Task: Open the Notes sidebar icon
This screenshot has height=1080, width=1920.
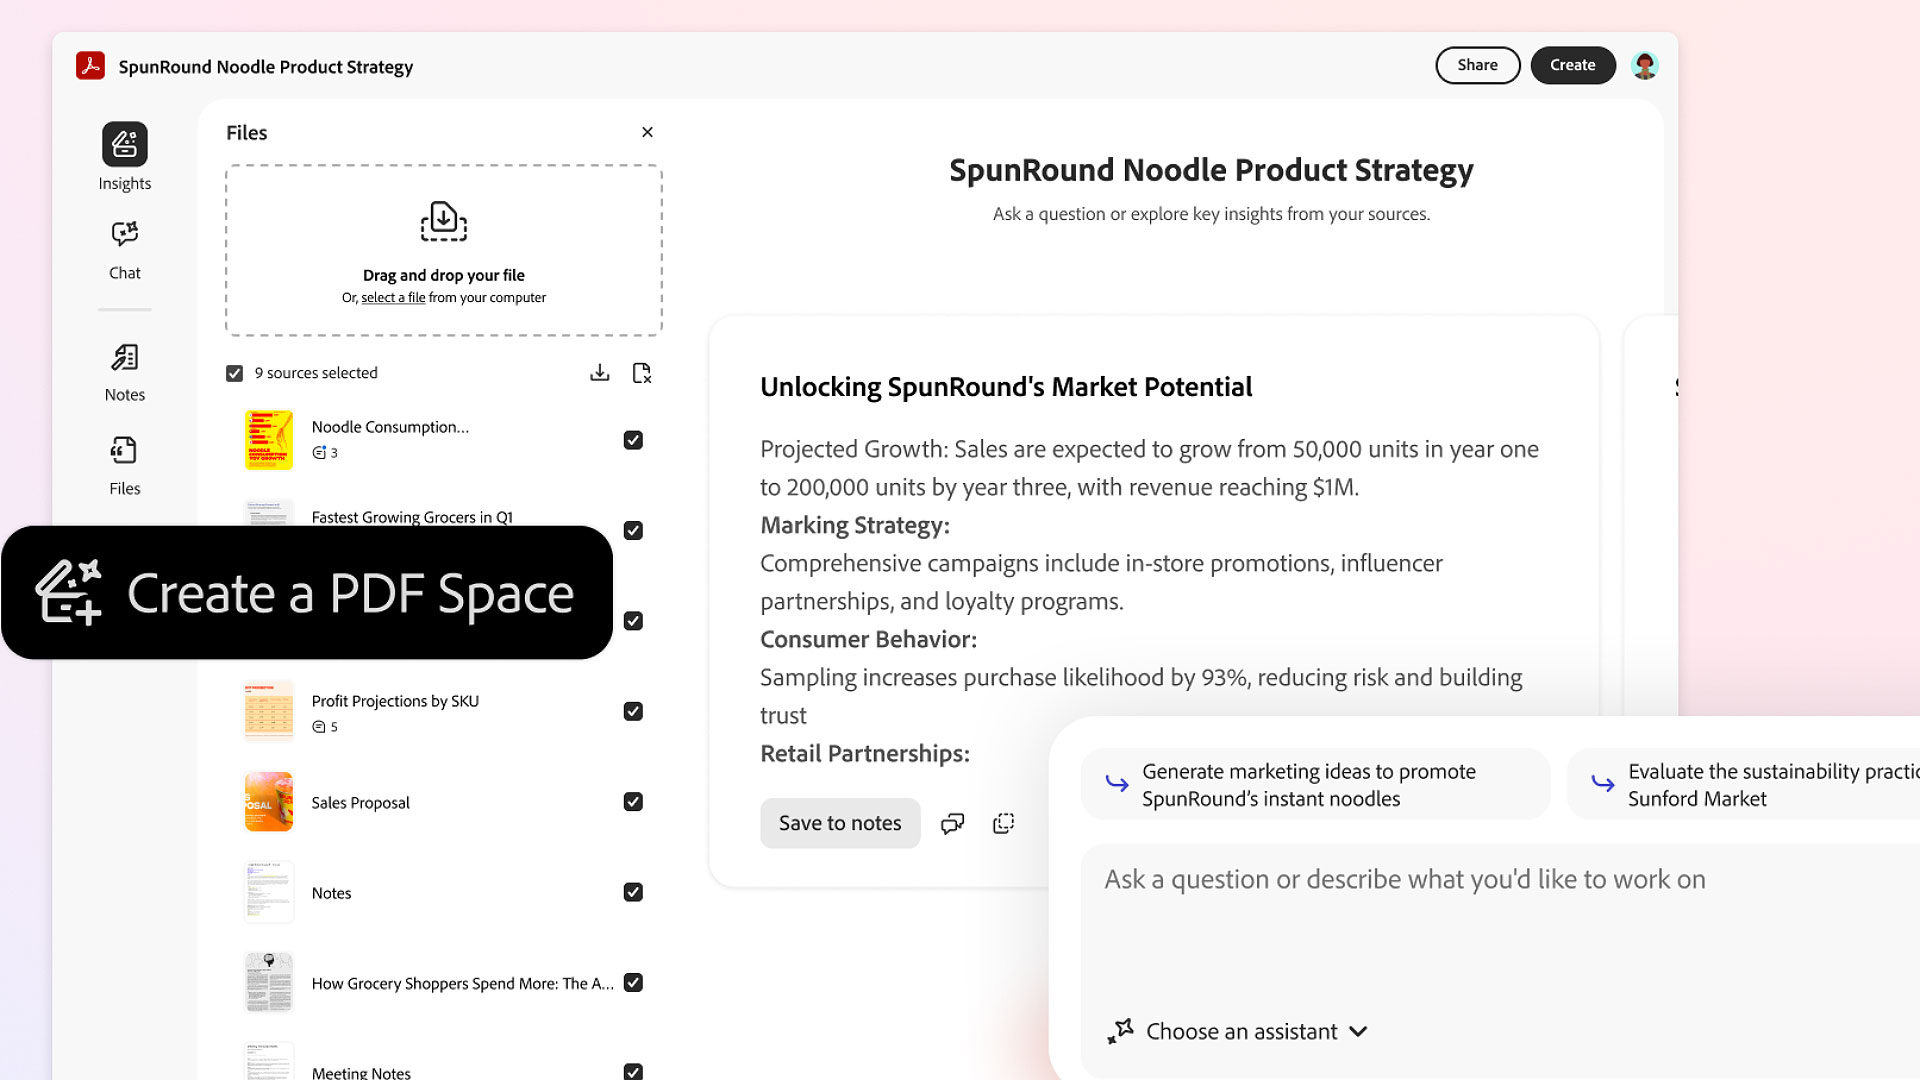Action: click(125, 358)
